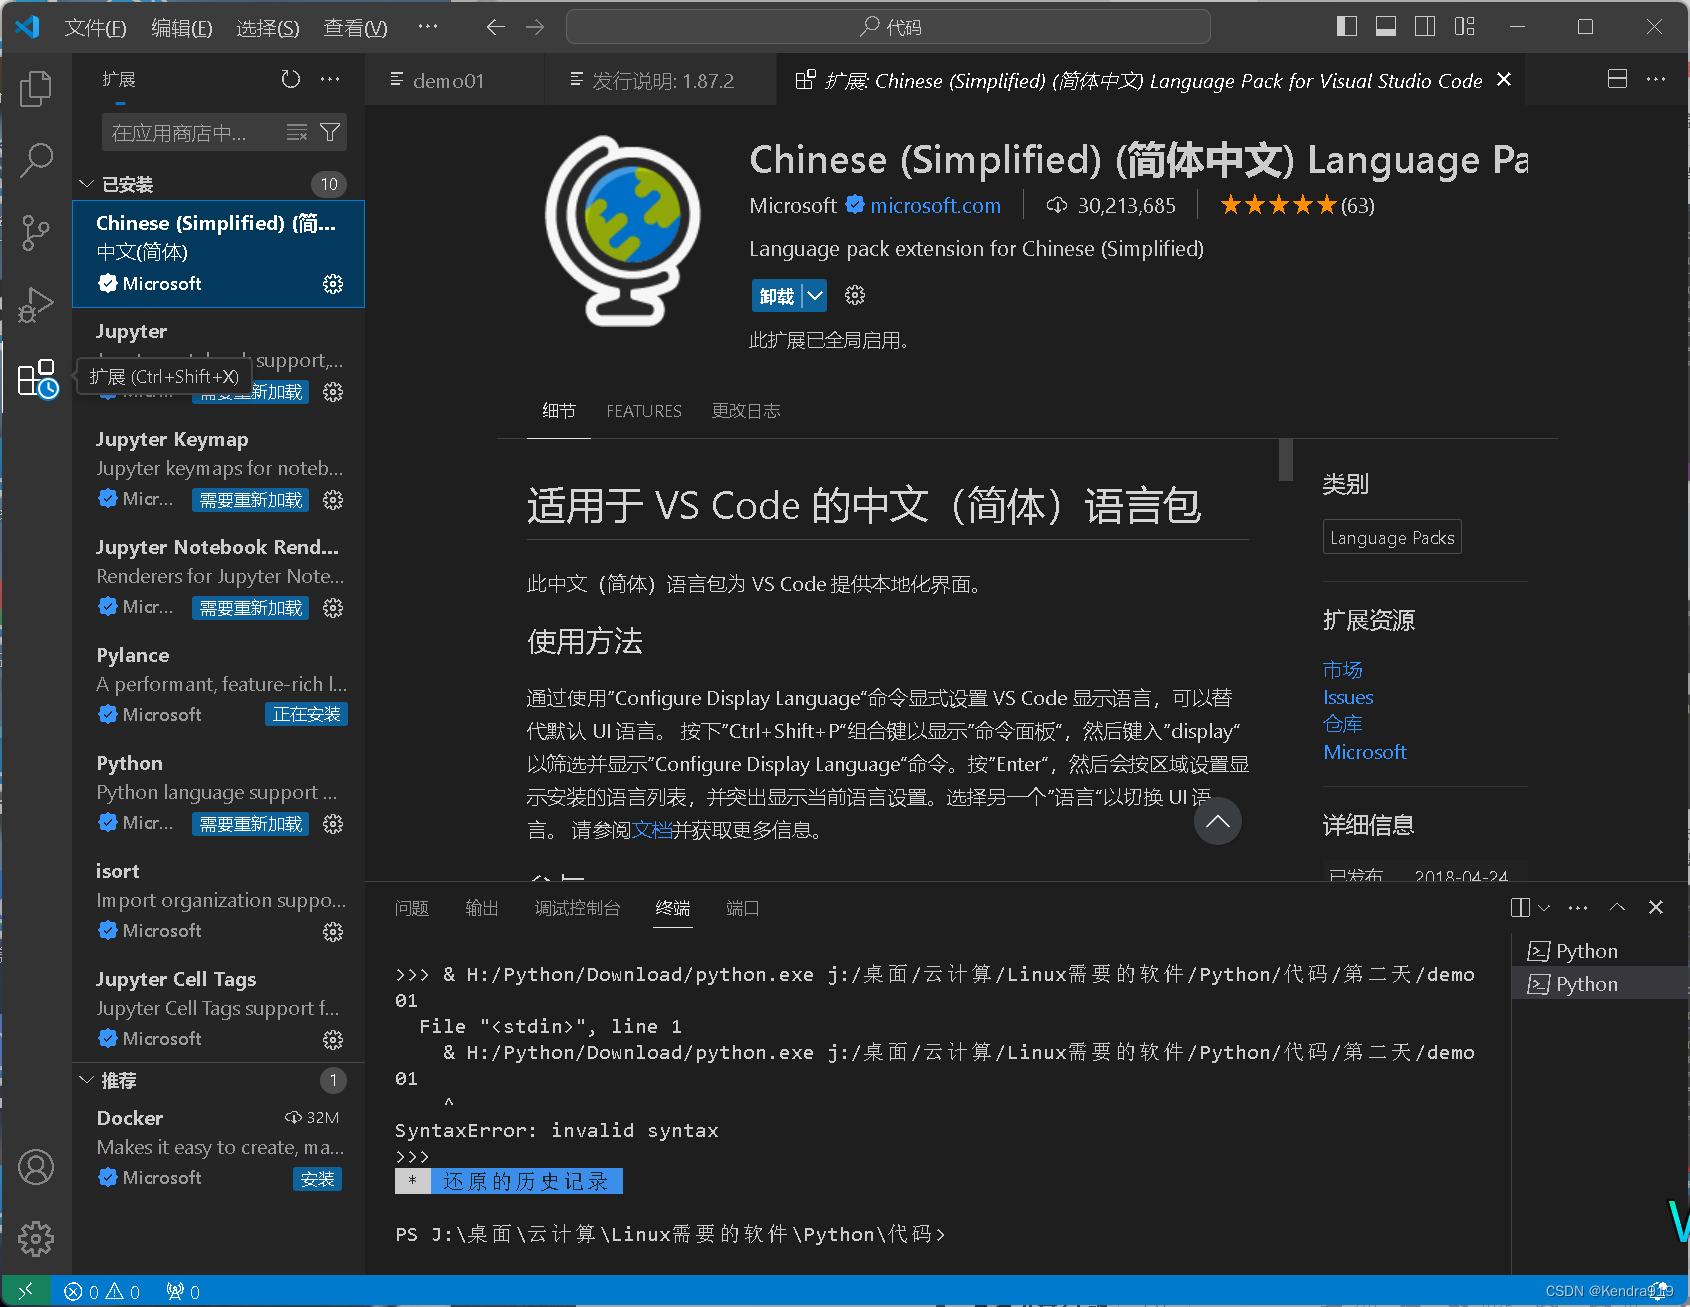
Task: Open errors and warnings status item
Action: (102, 1291)
